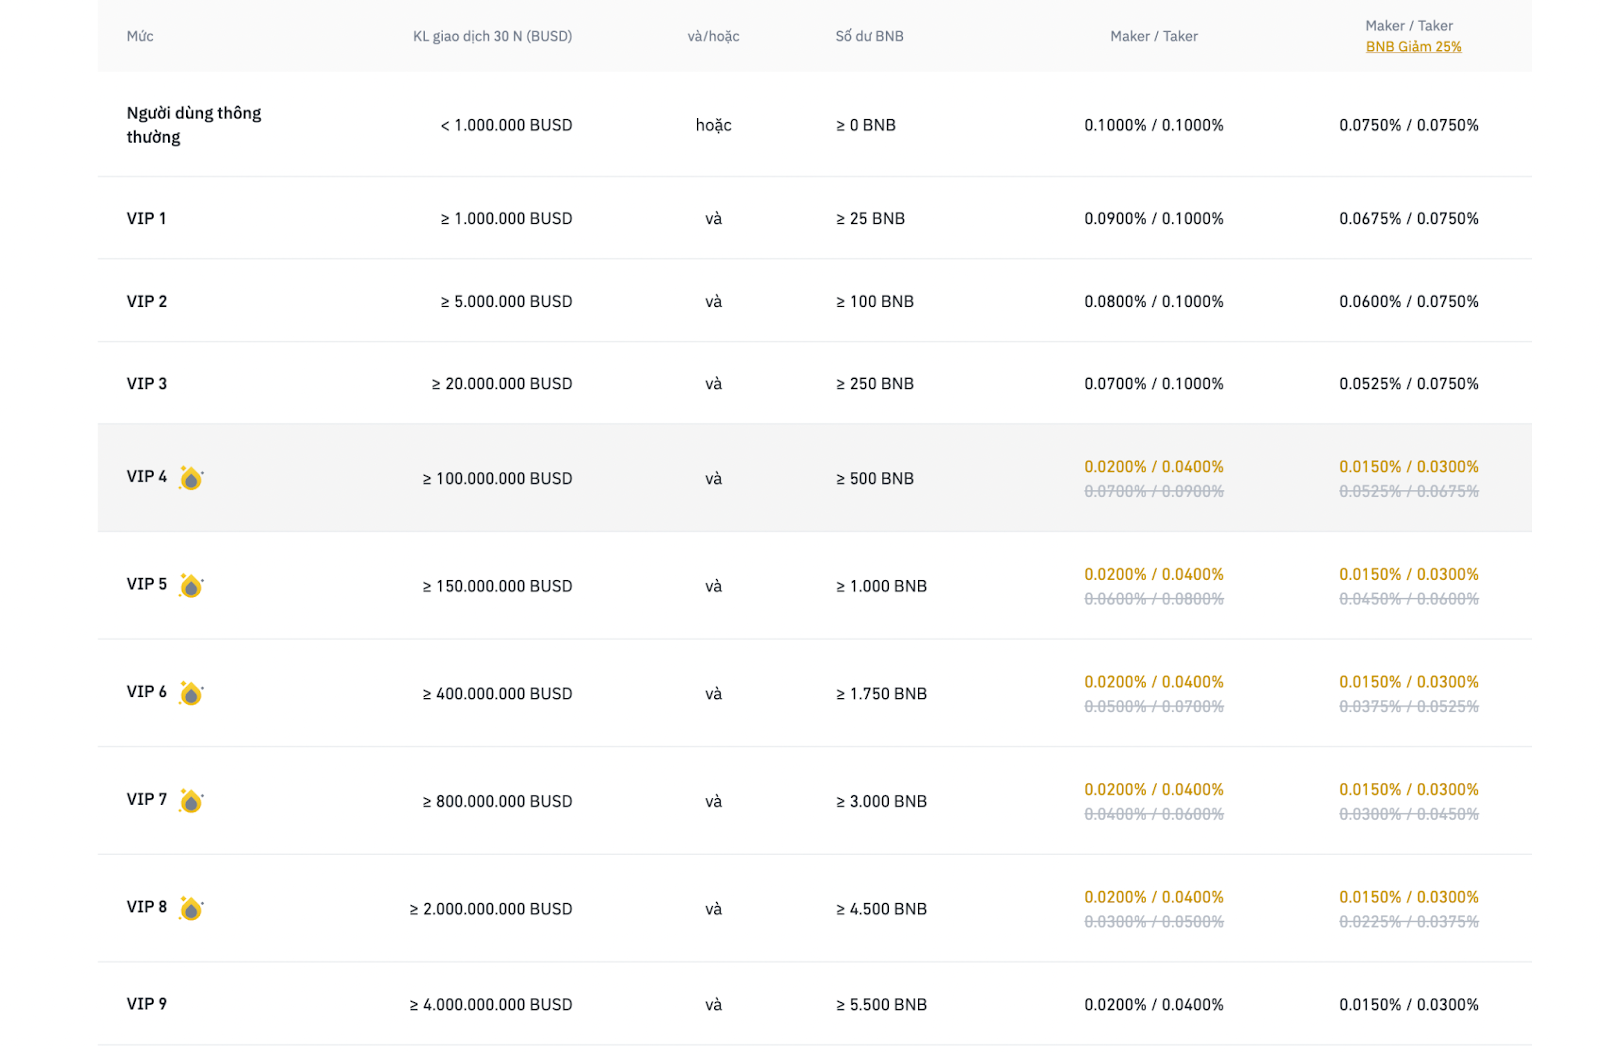1600x1052 pixels.
Task: Select the VIP 7 level label
Action: coord(146,799)
